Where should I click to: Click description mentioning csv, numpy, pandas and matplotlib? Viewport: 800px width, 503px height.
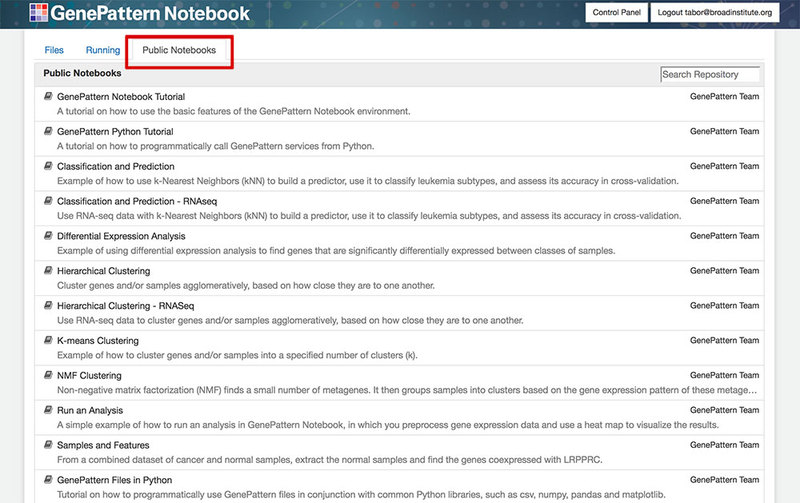[x=361, y=495]
